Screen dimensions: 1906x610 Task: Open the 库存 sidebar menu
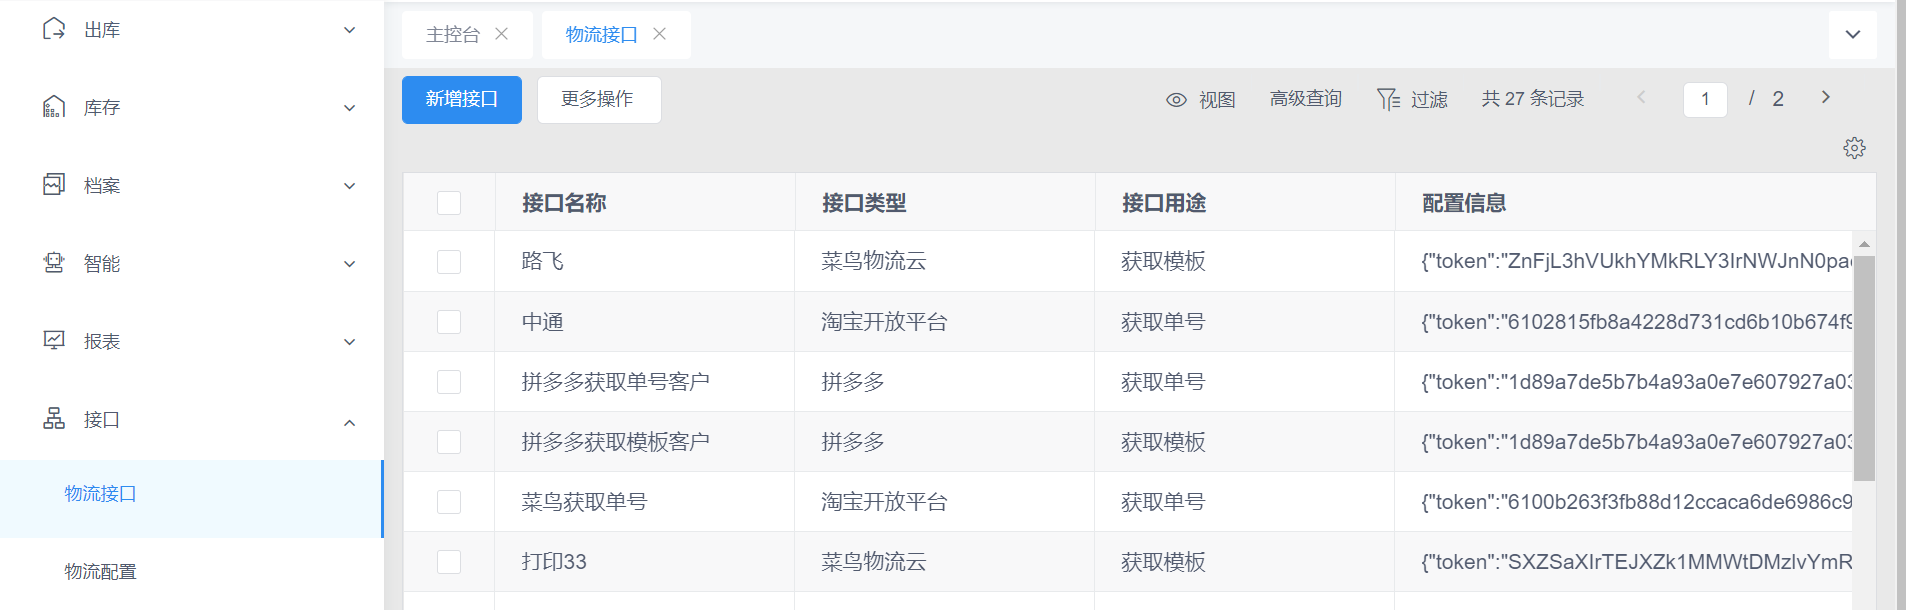(x=191, y=108)
